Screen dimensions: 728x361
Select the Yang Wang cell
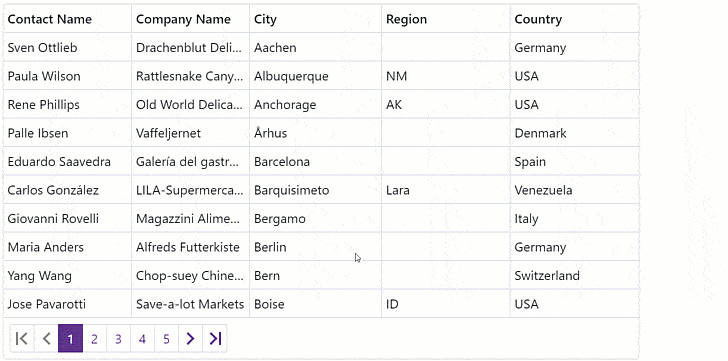coord(67,276)
